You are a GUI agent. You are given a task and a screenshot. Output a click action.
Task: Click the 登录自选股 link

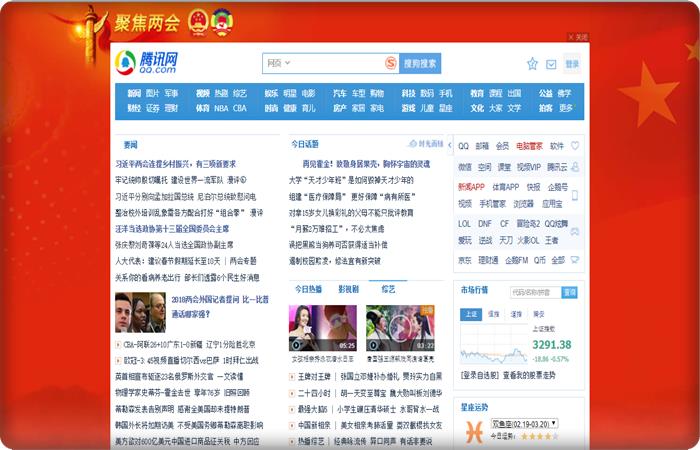[479, 375]
